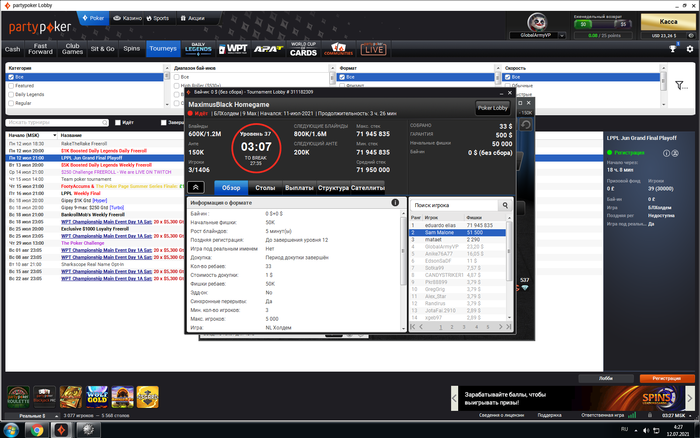The width and height of the screenshot is (700, 438).
Task: Open the partypoker LIVE icon
Action: point(373,49)
